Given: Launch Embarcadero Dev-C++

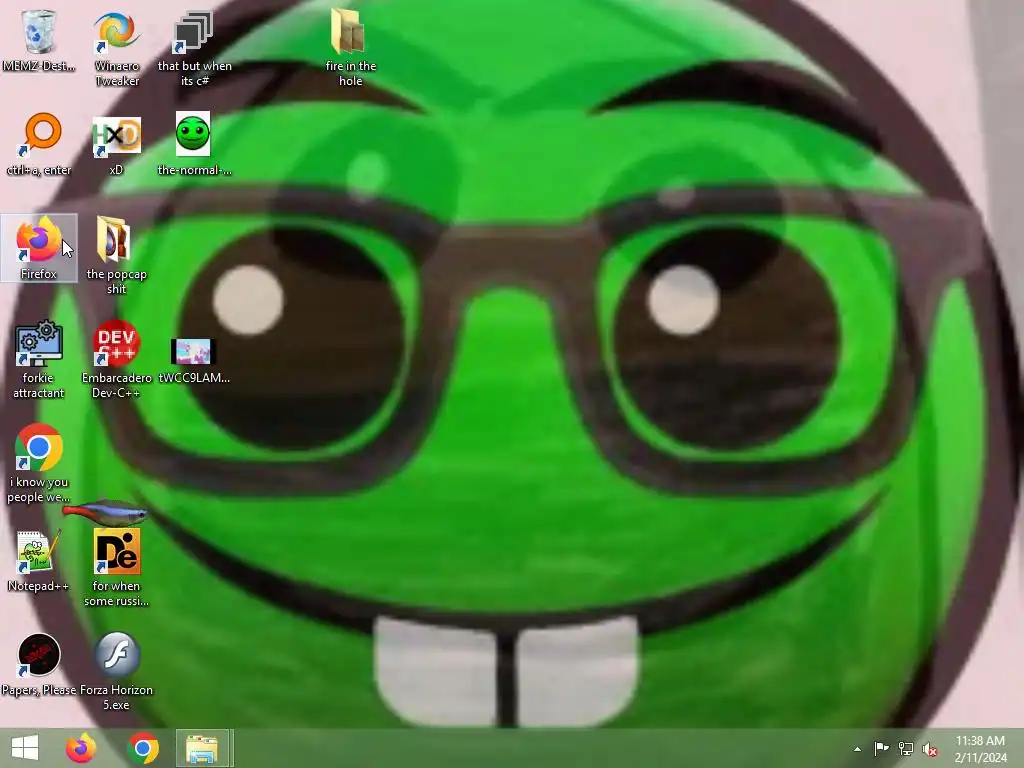Looking at the screenshot, I should pos(116,359).
